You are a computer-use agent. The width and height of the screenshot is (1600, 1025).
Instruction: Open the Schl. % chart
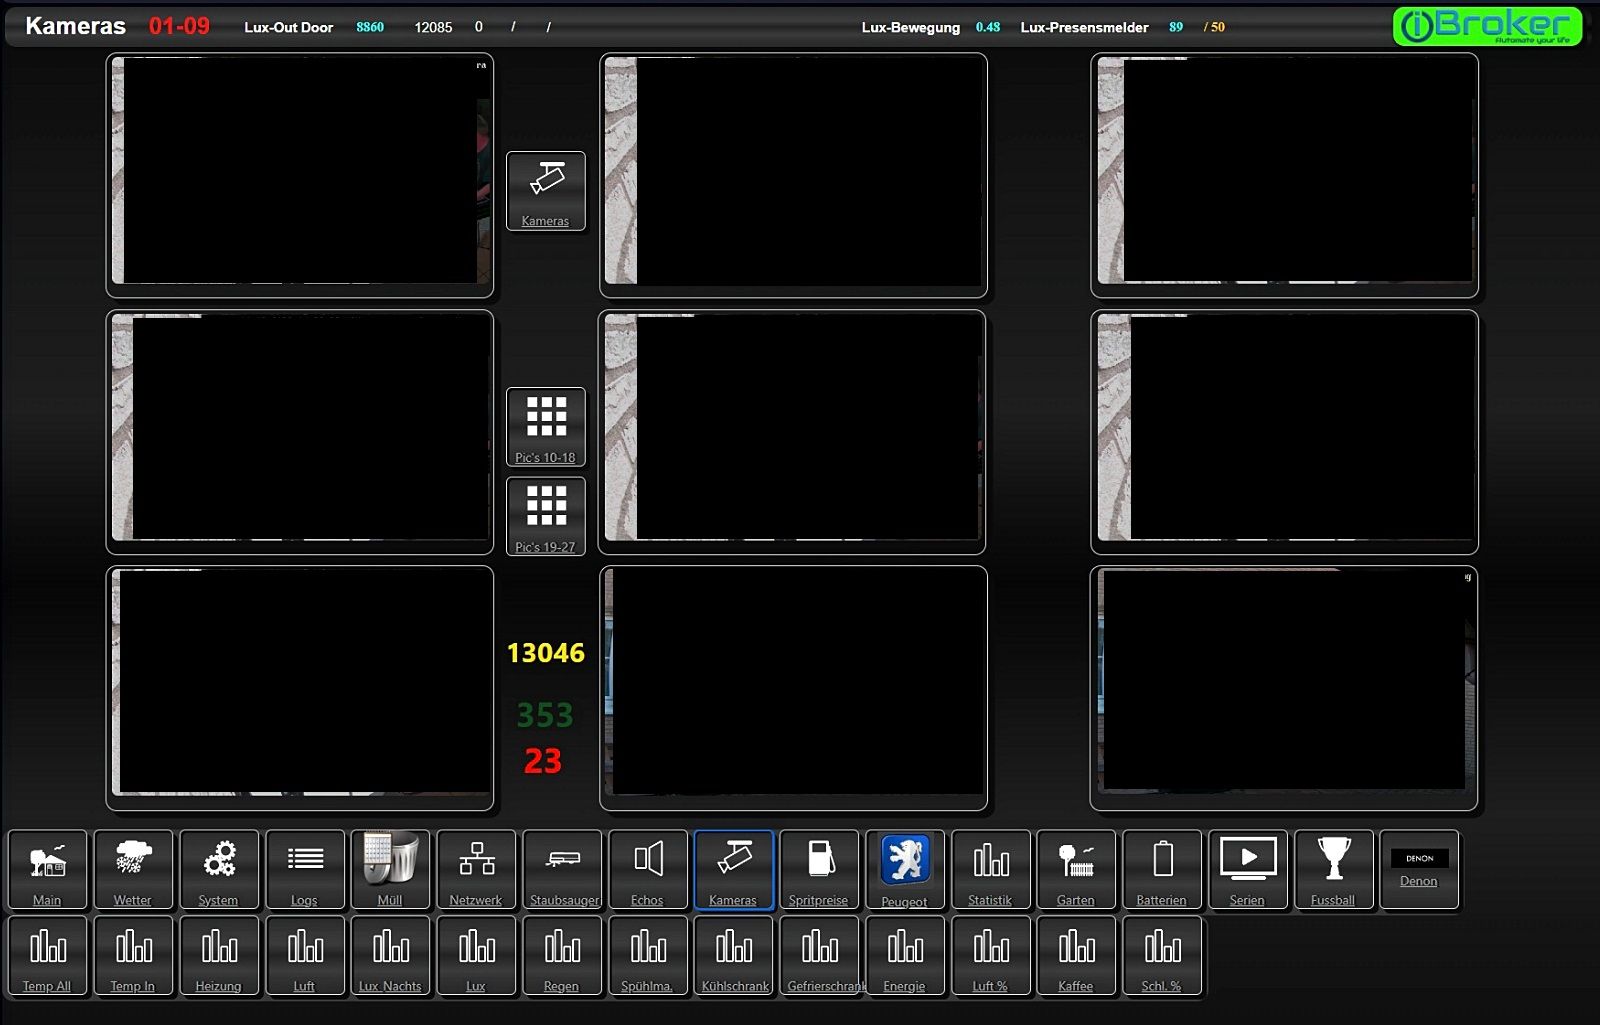tap(1162, 956)
